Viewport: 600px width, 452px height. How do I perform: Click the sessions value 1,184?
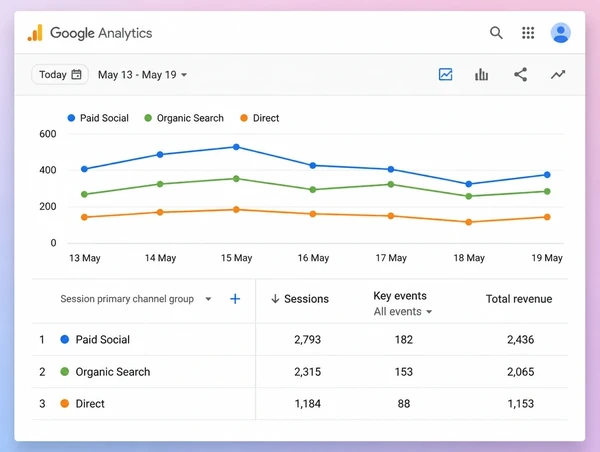click(x=308, y=404)
